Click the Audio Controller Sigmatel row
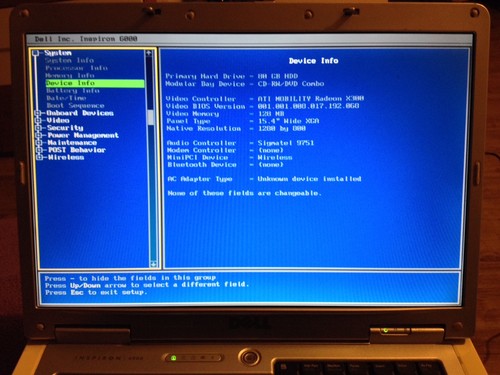The height and width of the screenshot is (375, 500). pos(240,143)
